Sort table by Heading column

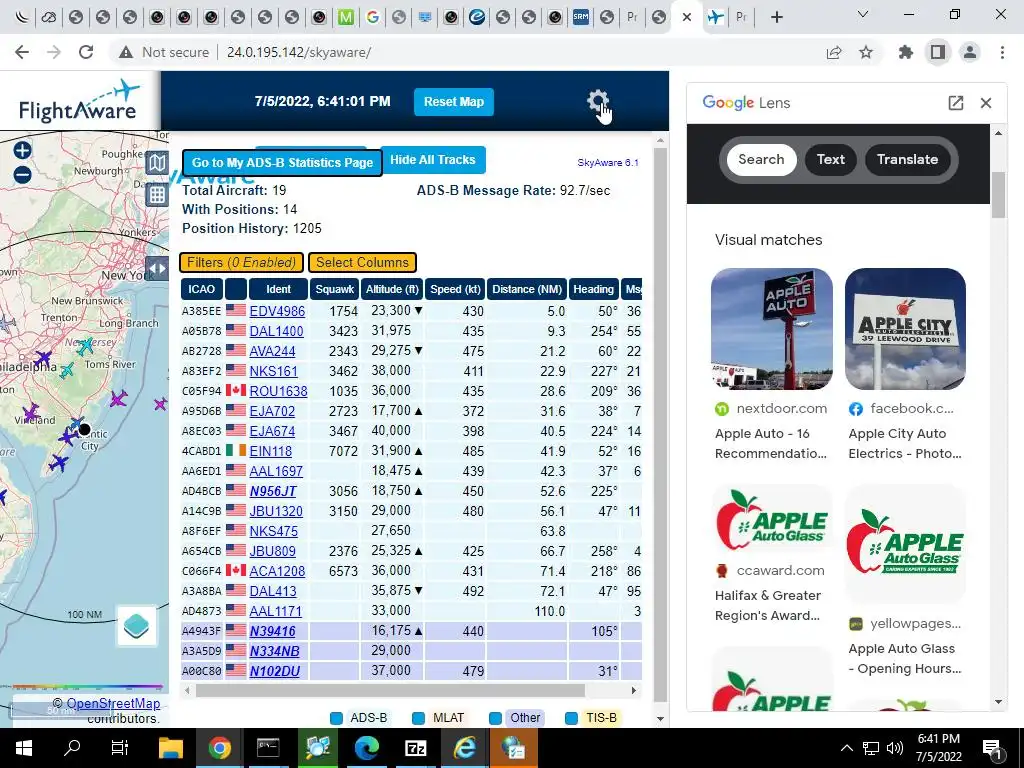pos(593,289)
